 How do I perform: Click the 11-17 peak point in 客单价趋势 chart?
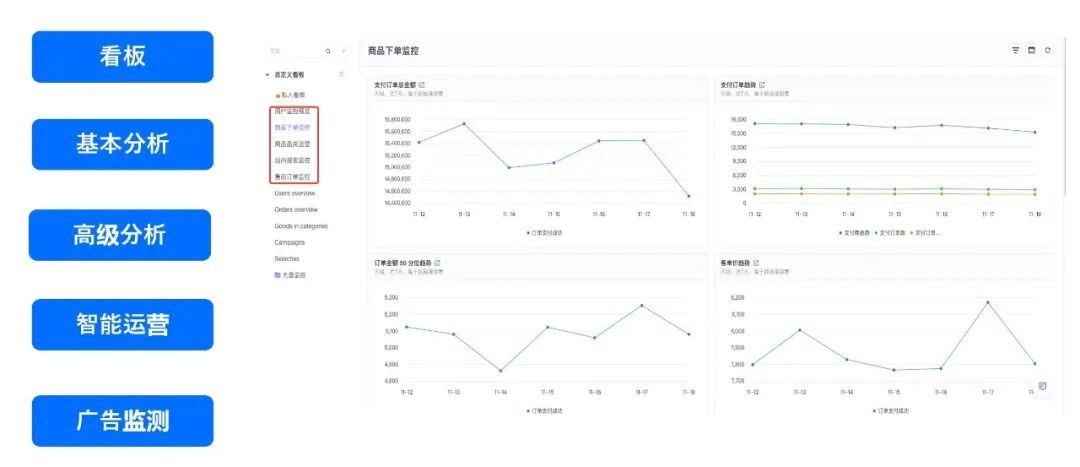[x=988, y=302]
